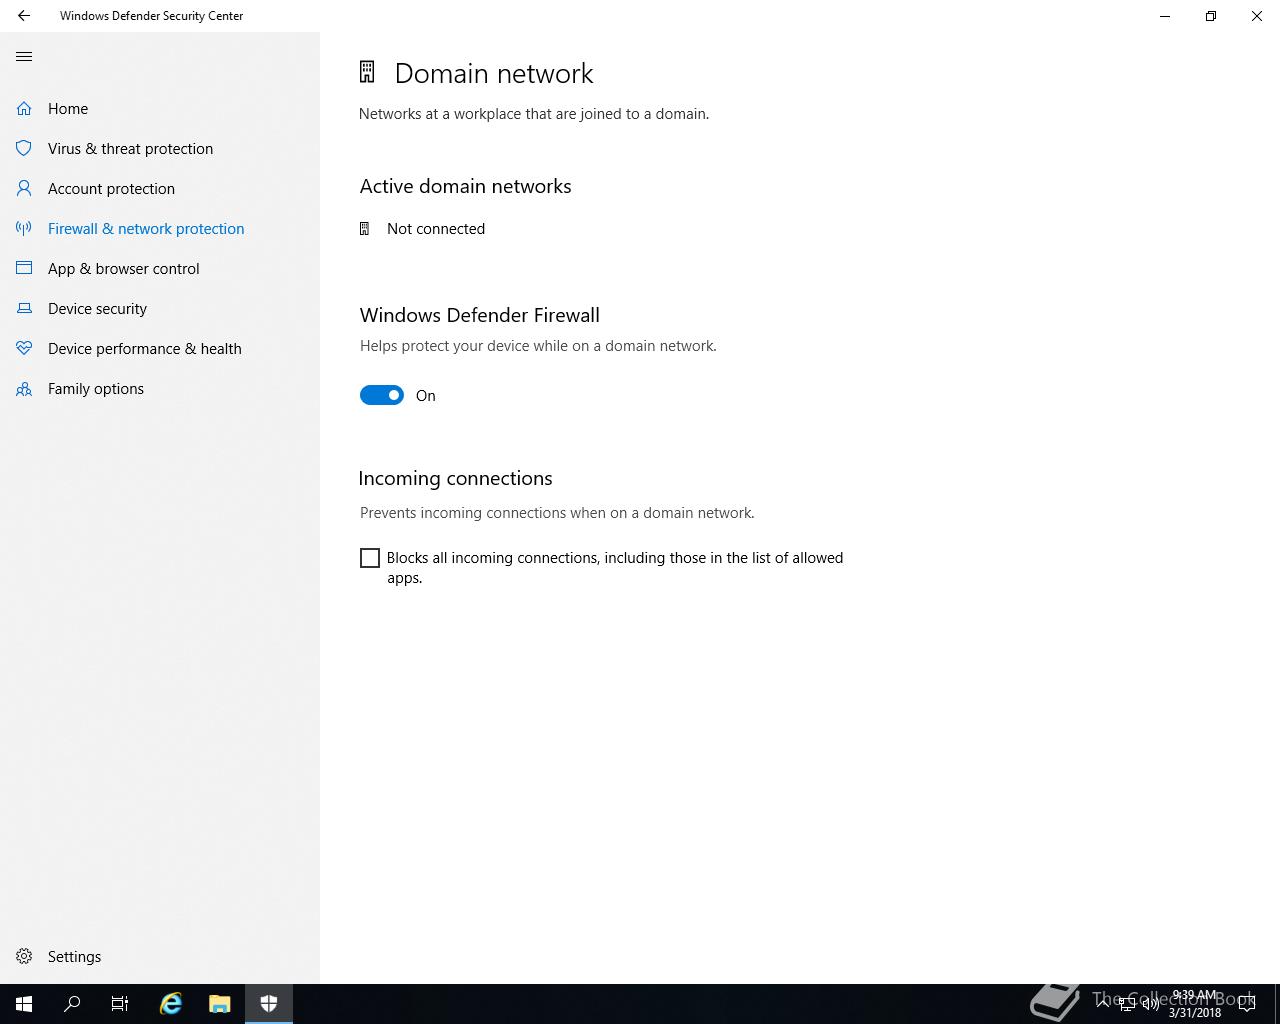Turn off Windows Defender Firewall toggle
Image resolution: width=1280 pixels, height=1024 pixels.
pyautogui.click(x=382, y=395)
